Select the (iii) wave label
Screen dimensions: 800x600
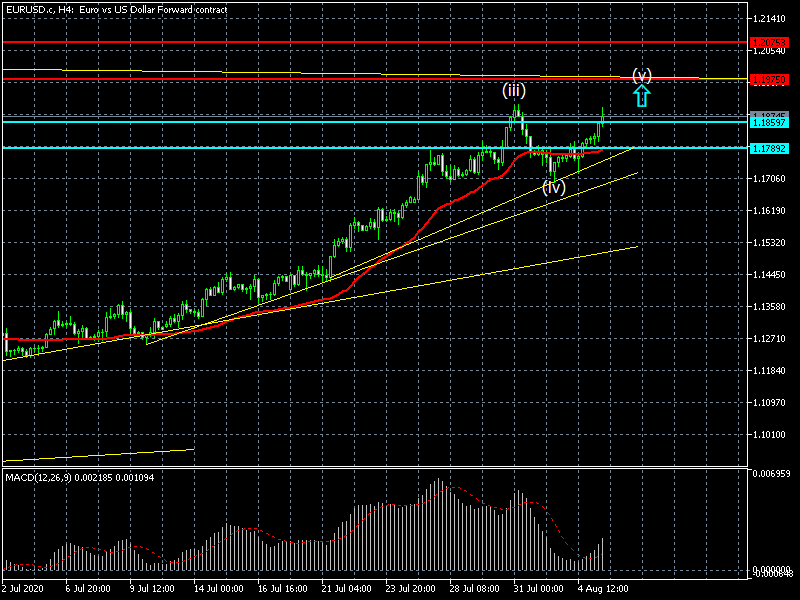click(514, 90)
